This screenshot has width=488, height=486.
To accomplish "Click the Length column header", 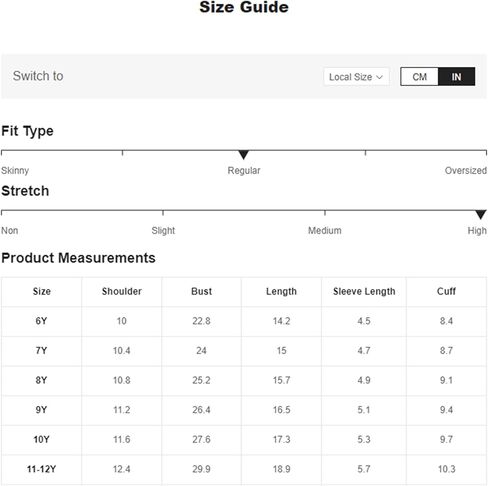I will coord(281,292).
